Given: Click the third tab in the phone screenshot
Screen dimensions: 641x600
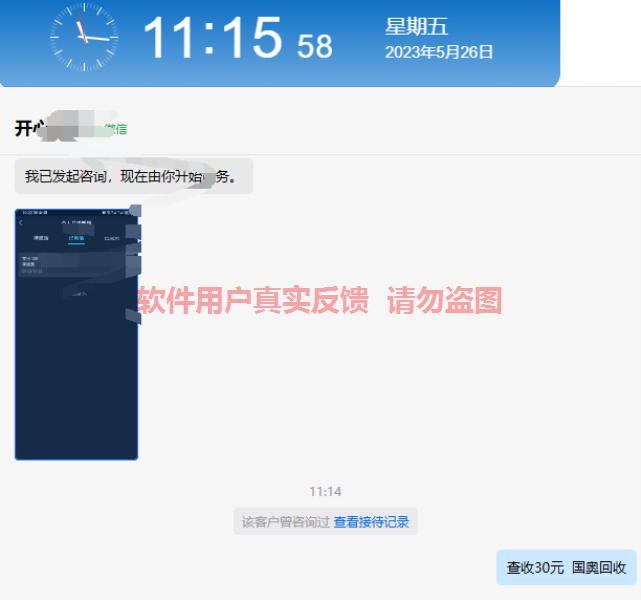Looking at the screenshot, I should (111, 239).
